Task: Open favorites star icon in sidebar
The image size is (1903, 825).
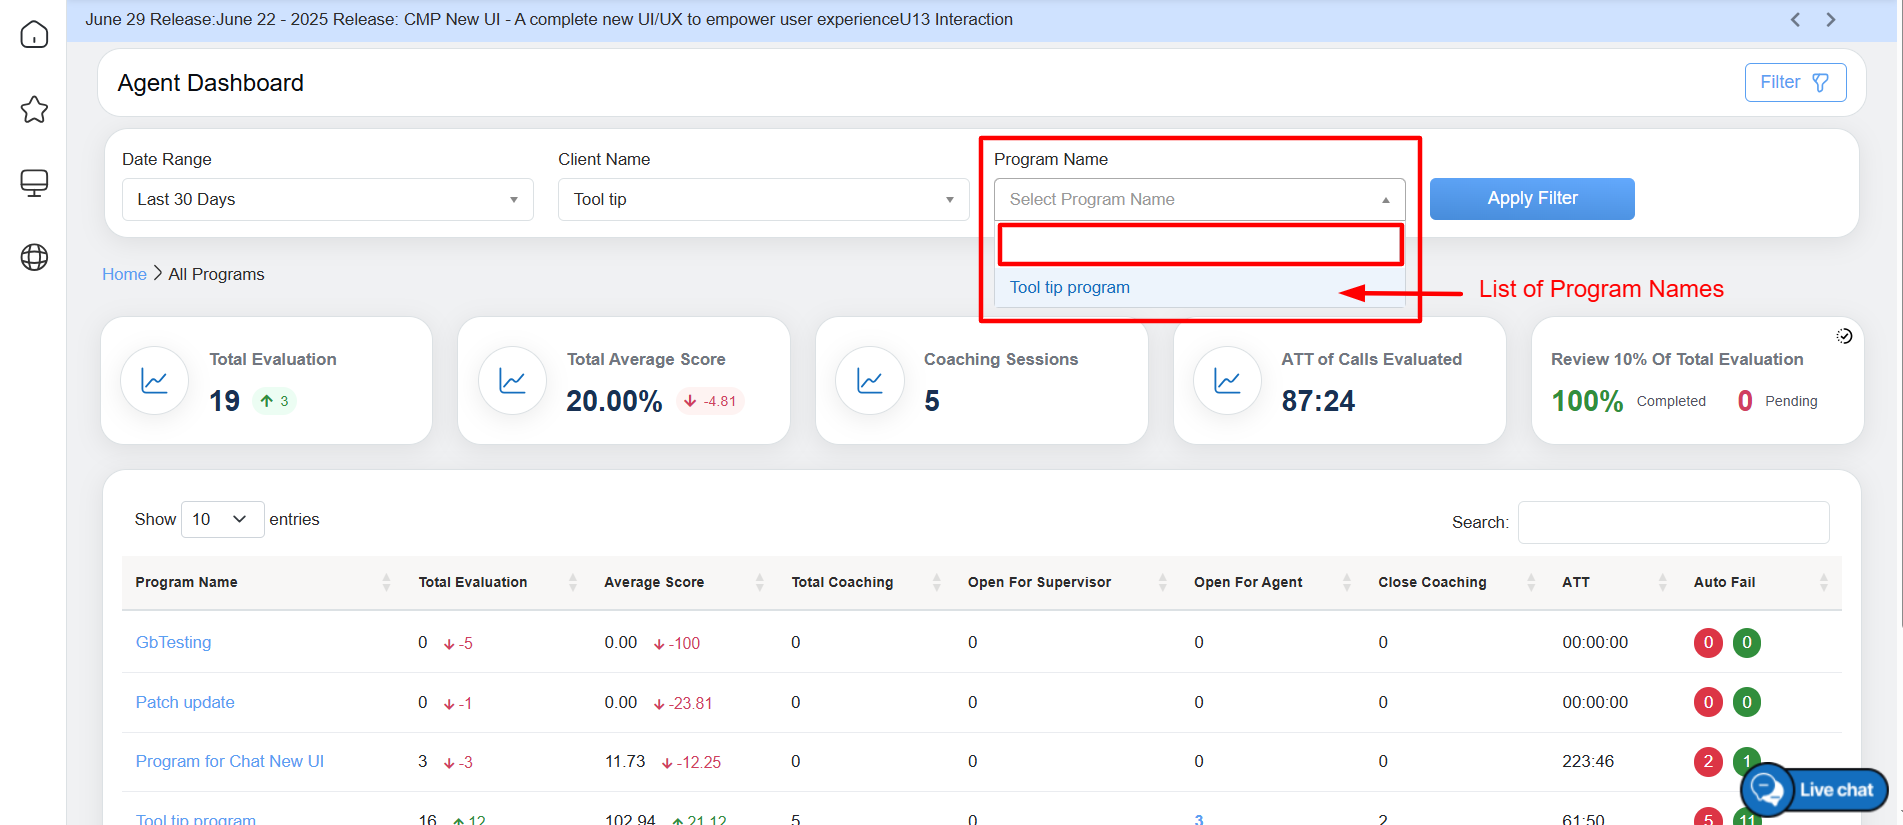Action: 34,109
